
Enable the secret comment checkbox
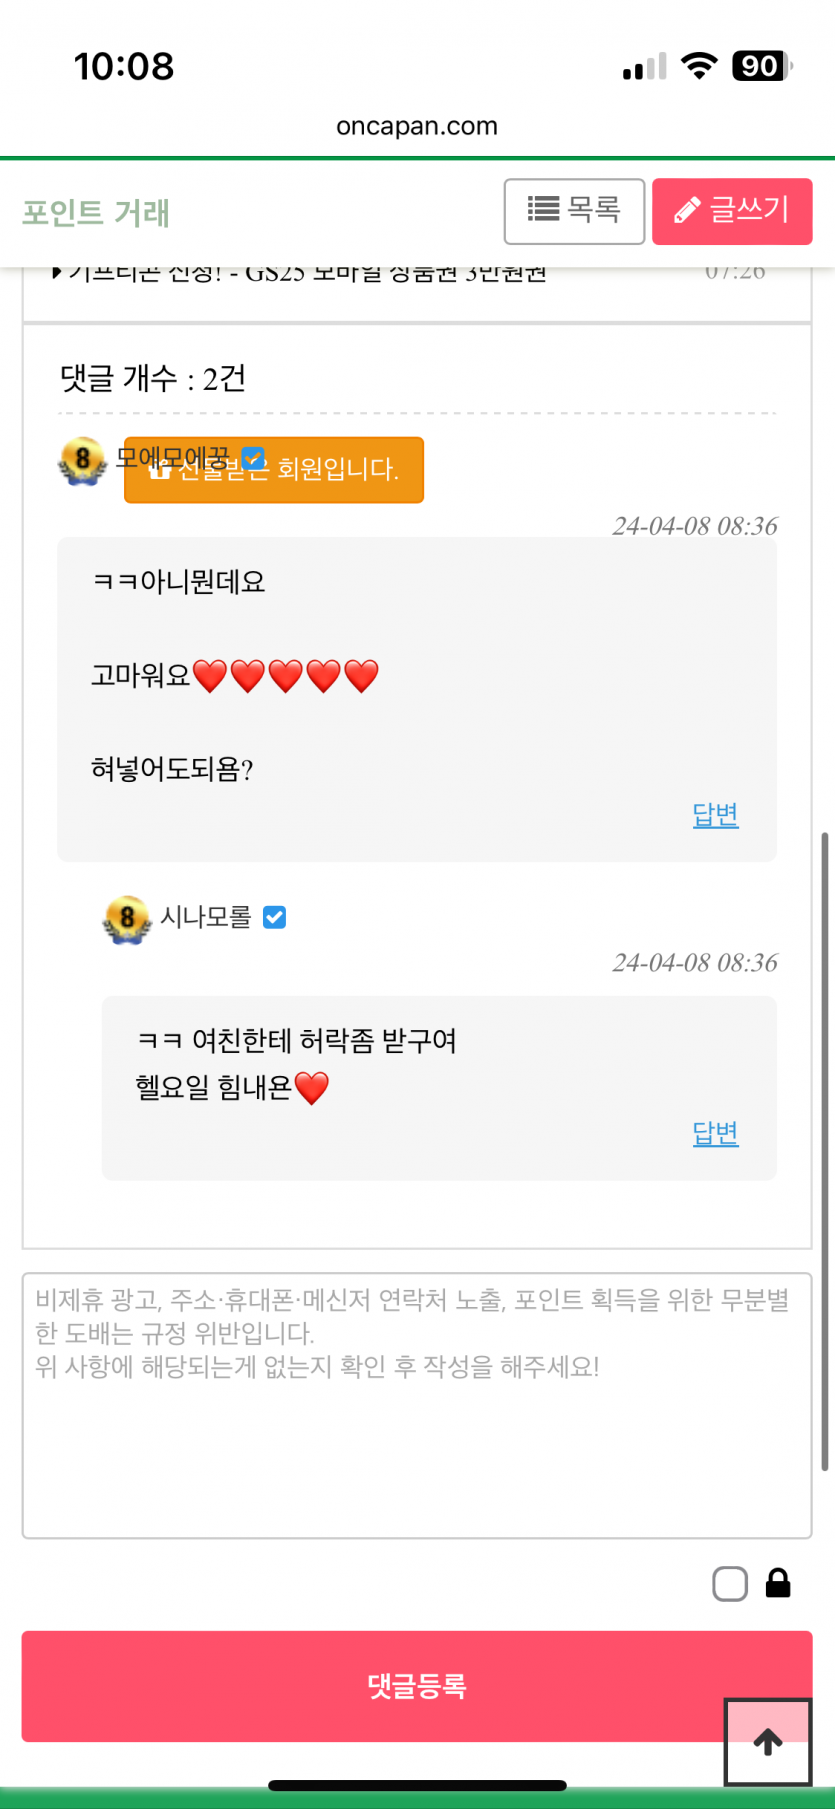[x=730, y=1584]
